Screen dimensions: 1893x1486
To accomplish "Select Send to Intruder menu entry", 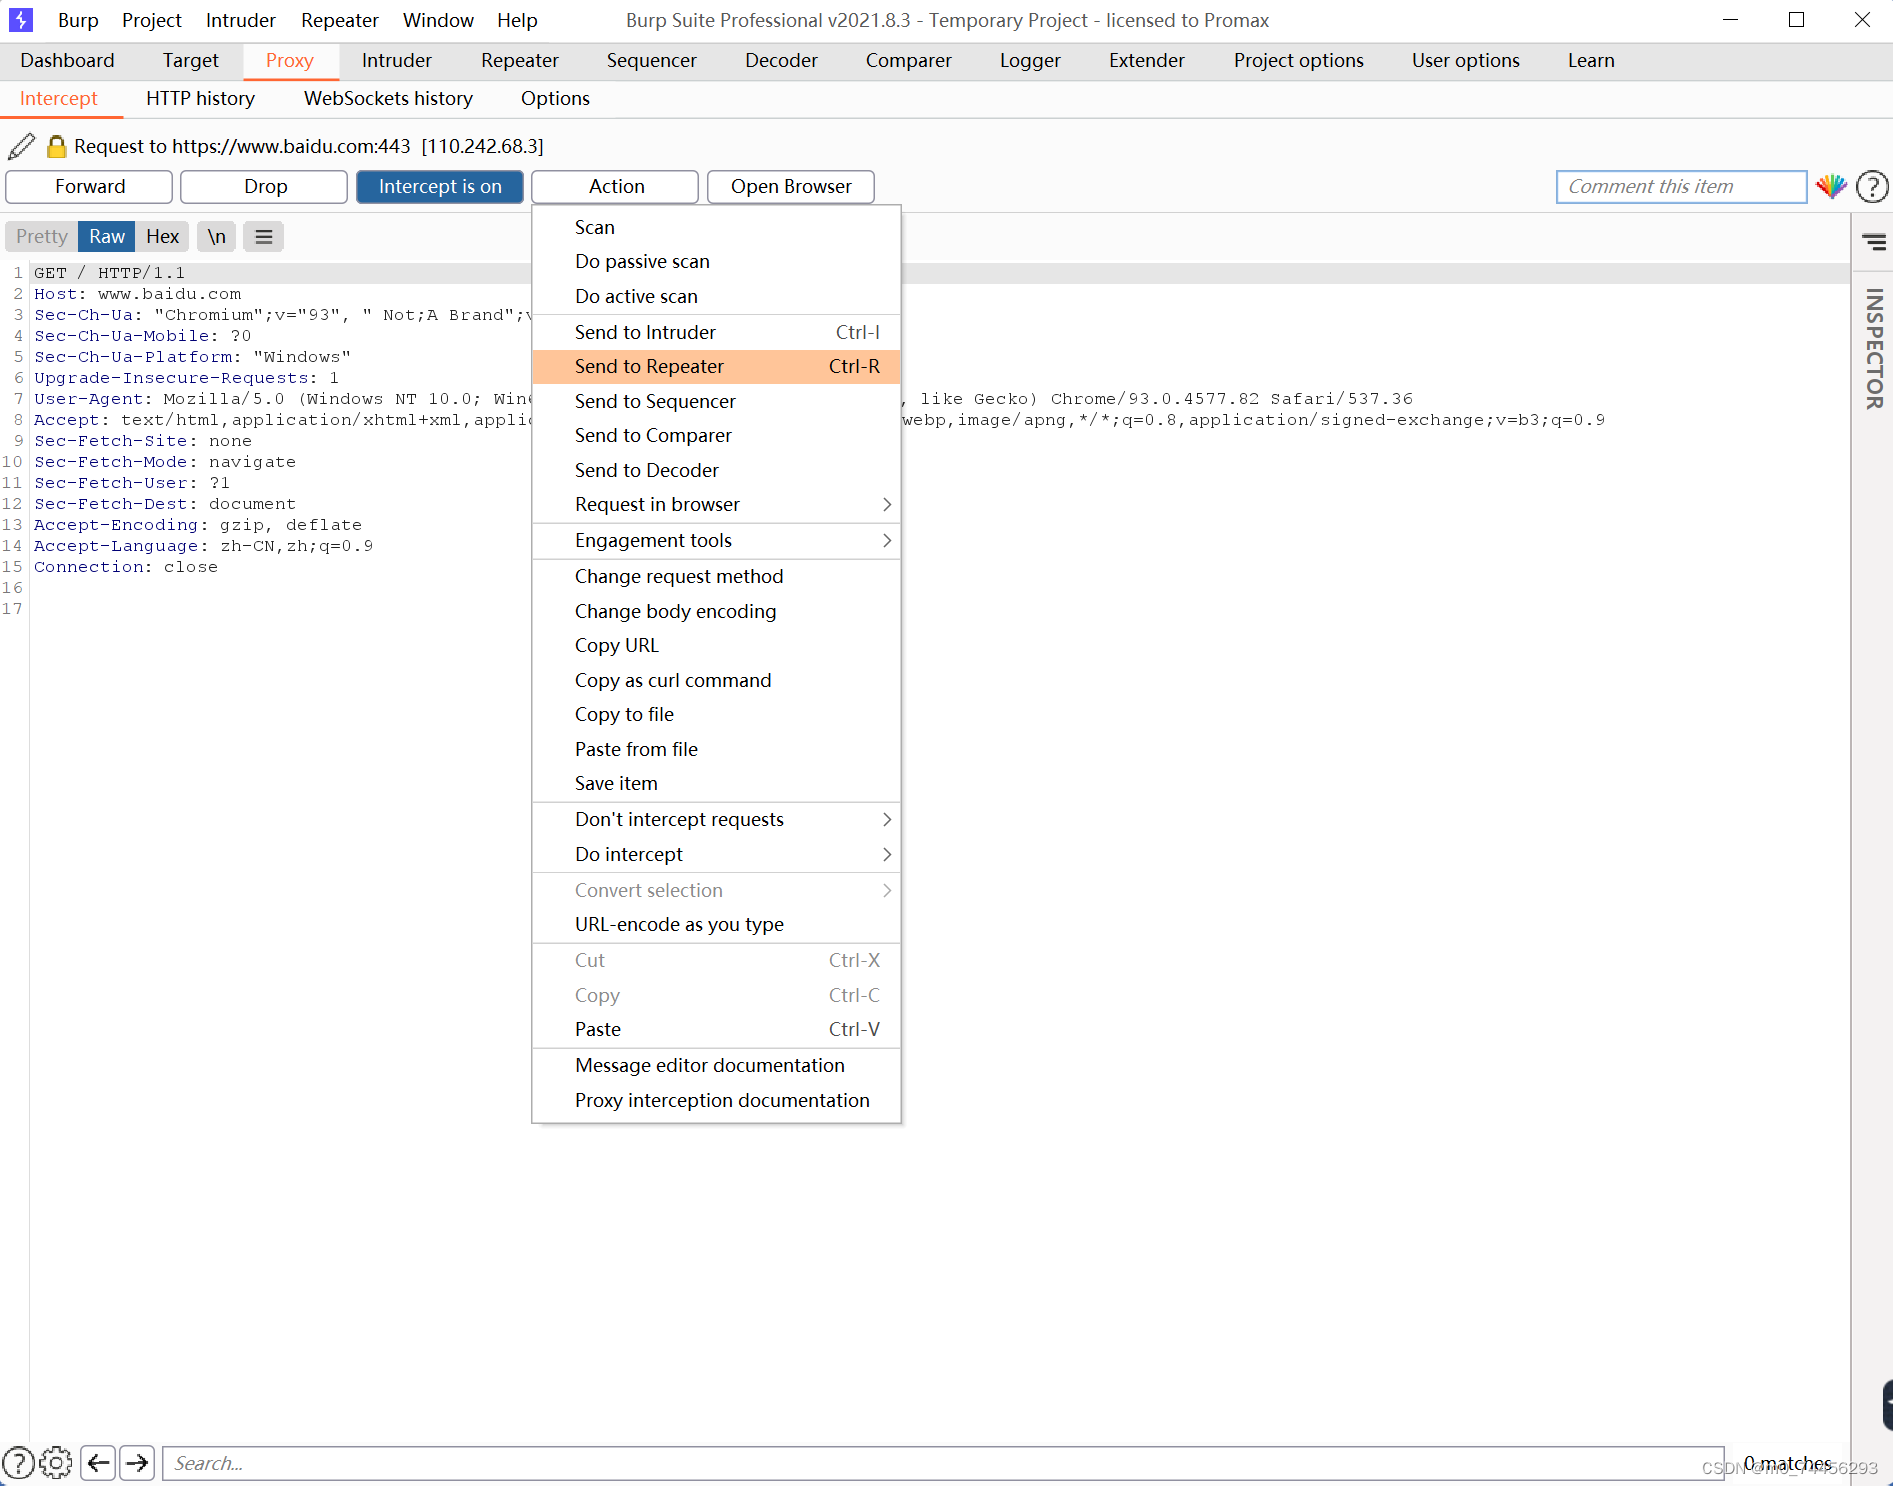I will click(716, 333).
